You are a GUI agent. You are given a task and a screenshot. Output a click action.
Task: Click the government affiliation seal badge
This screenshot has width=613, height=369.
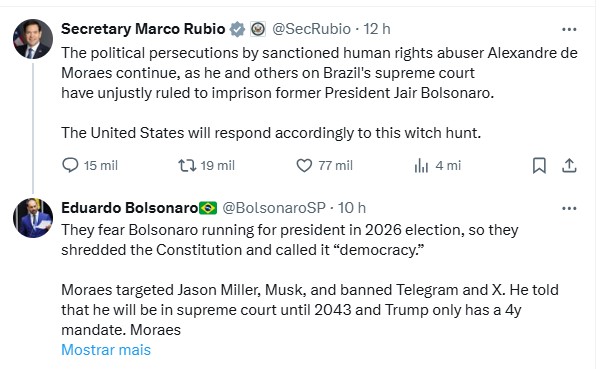point(258,29)
